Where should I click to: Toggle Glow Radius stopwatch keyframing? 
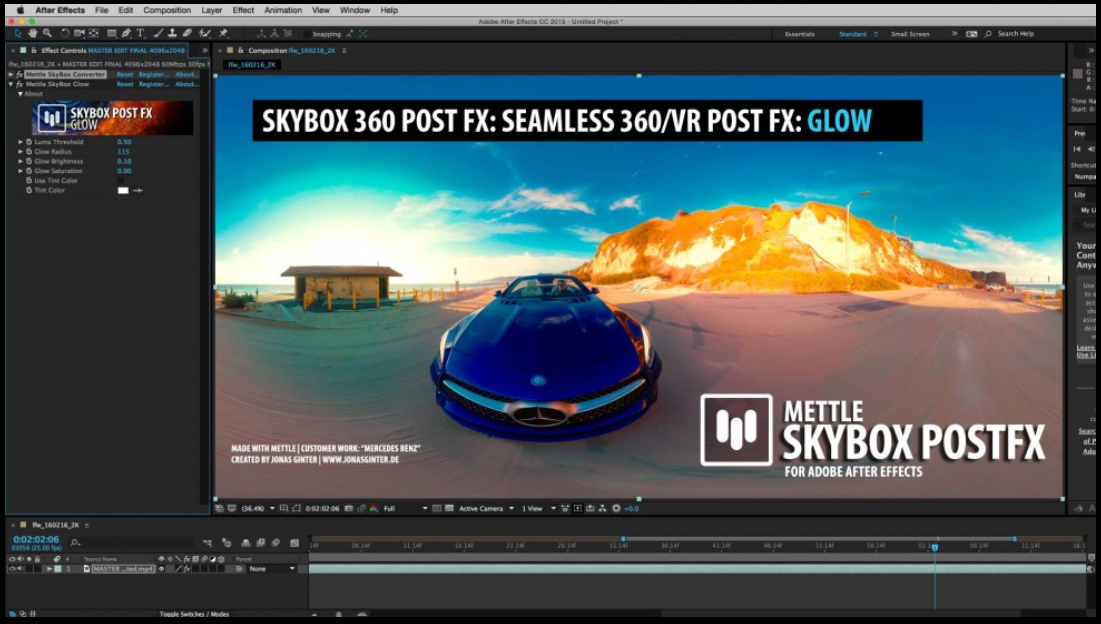tap(29, 152)
